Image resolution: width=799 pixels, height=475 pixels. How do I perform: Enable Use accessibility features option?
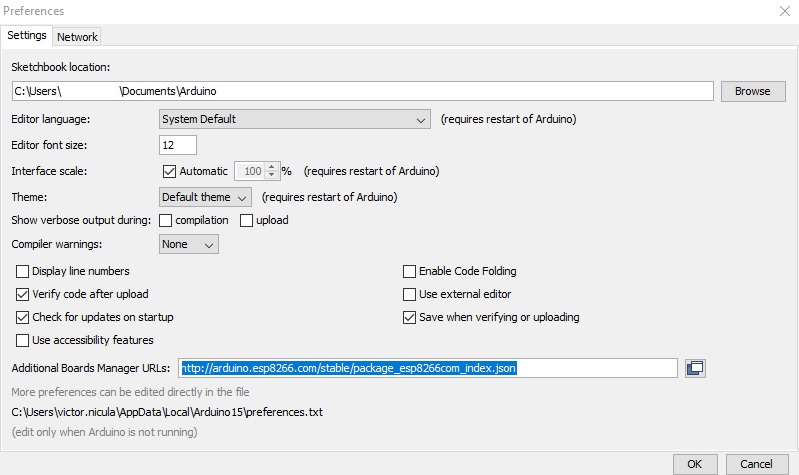click(x=23, y=340)
